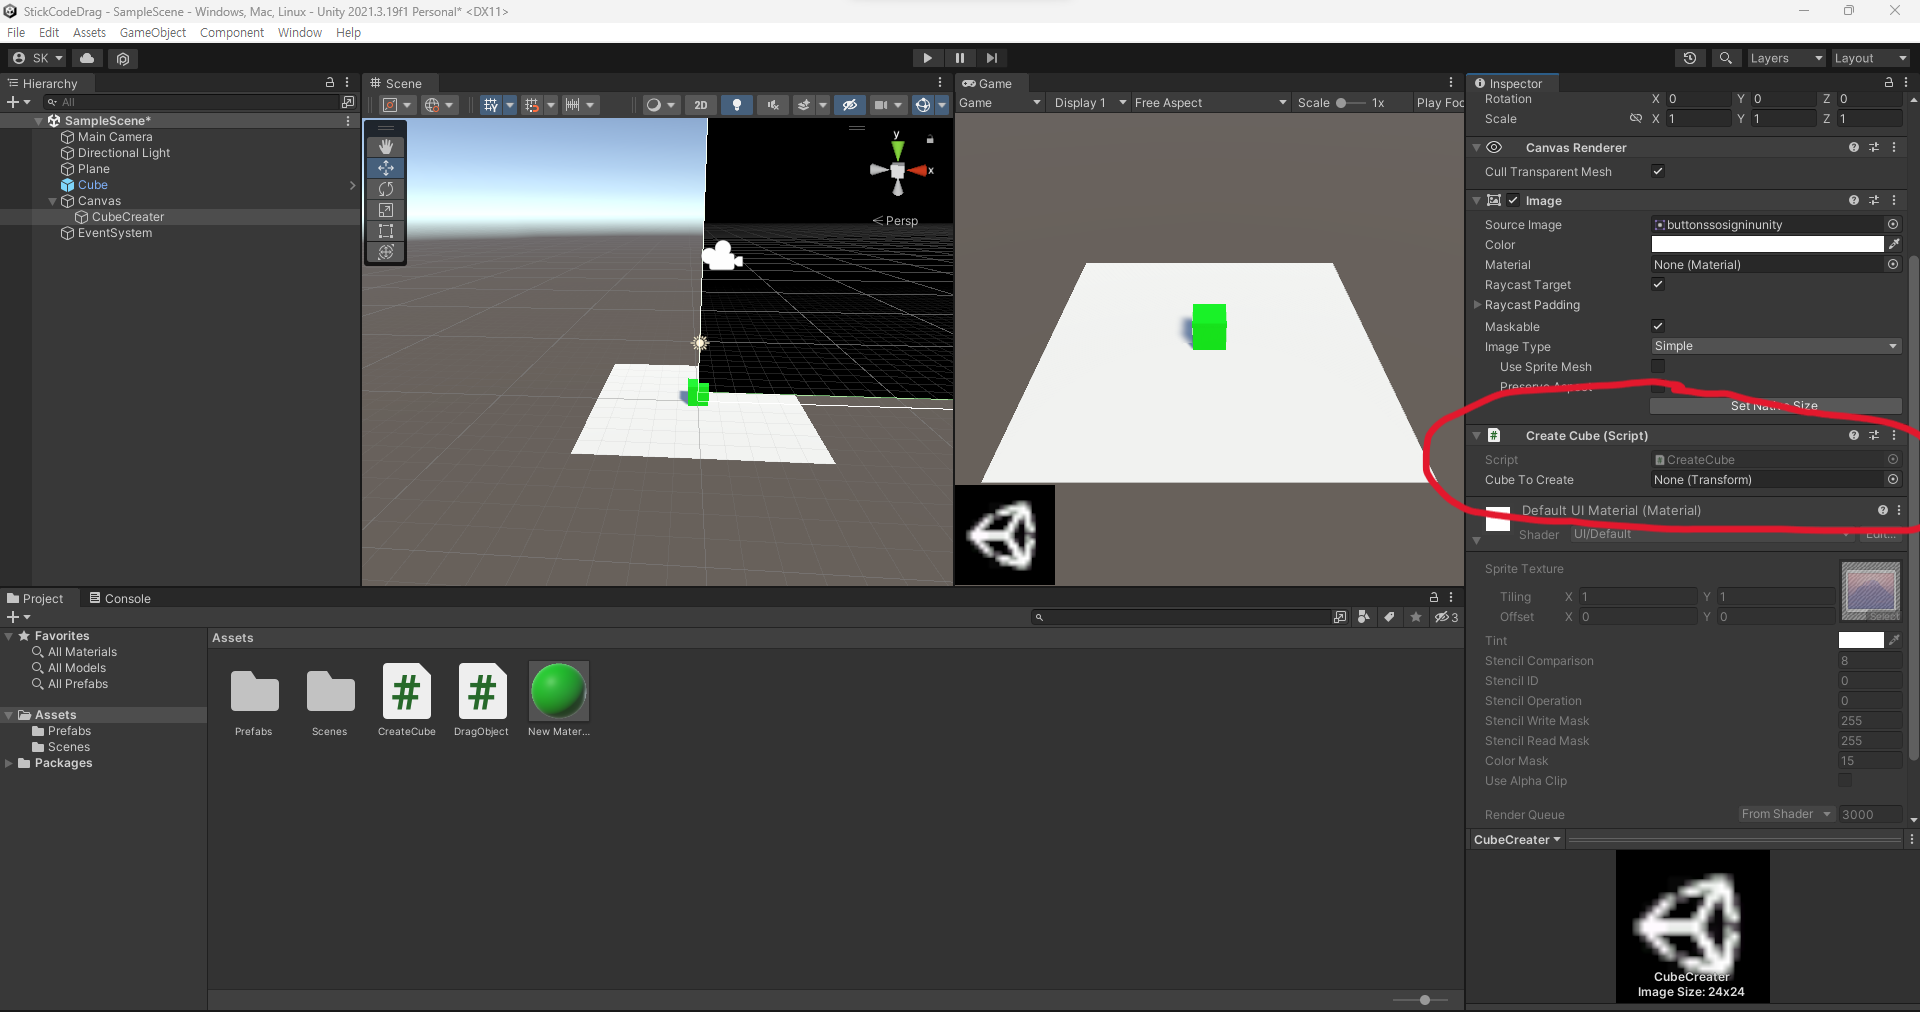Select the CreateCube script asset
This screenshot has height=1012, width=1920.
[x=407, y=700]
